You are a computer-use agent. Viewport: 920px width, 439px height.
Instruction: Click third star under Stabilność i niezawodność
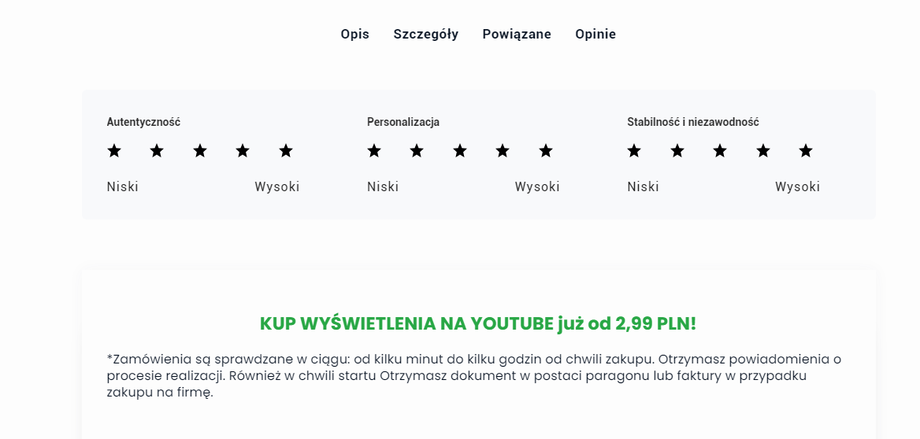click(x=720, y=151)
